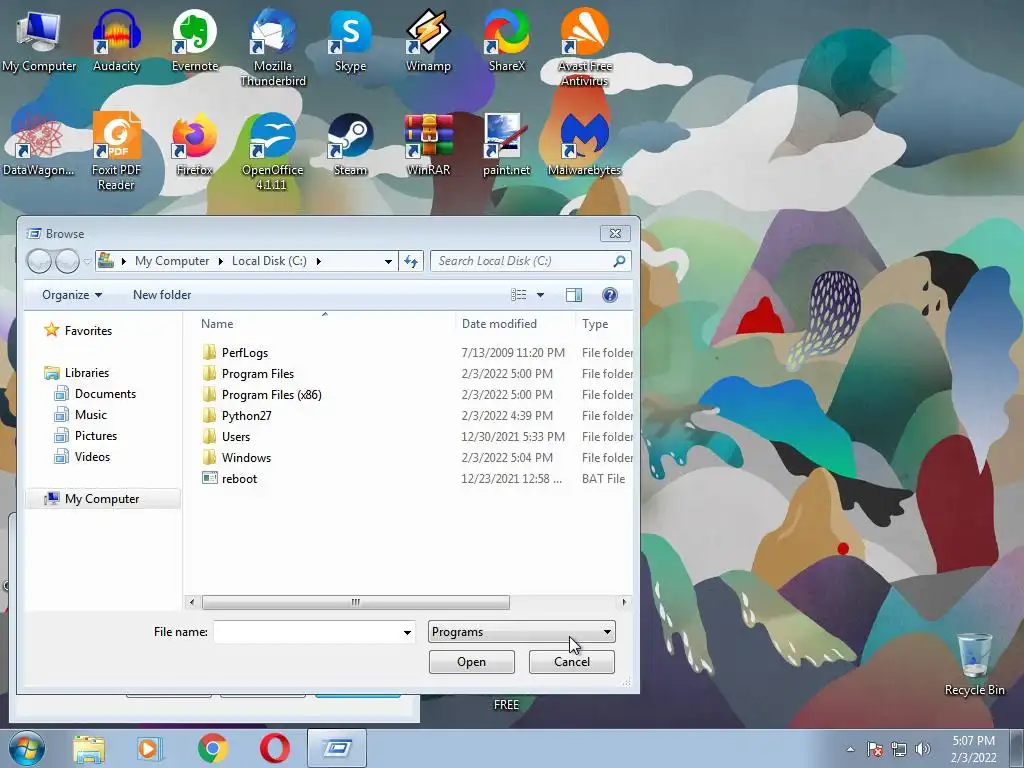The image size is (1024, 768).
Task: Open Windows Explorer from the taskbar
Action: tap(88, 748)
